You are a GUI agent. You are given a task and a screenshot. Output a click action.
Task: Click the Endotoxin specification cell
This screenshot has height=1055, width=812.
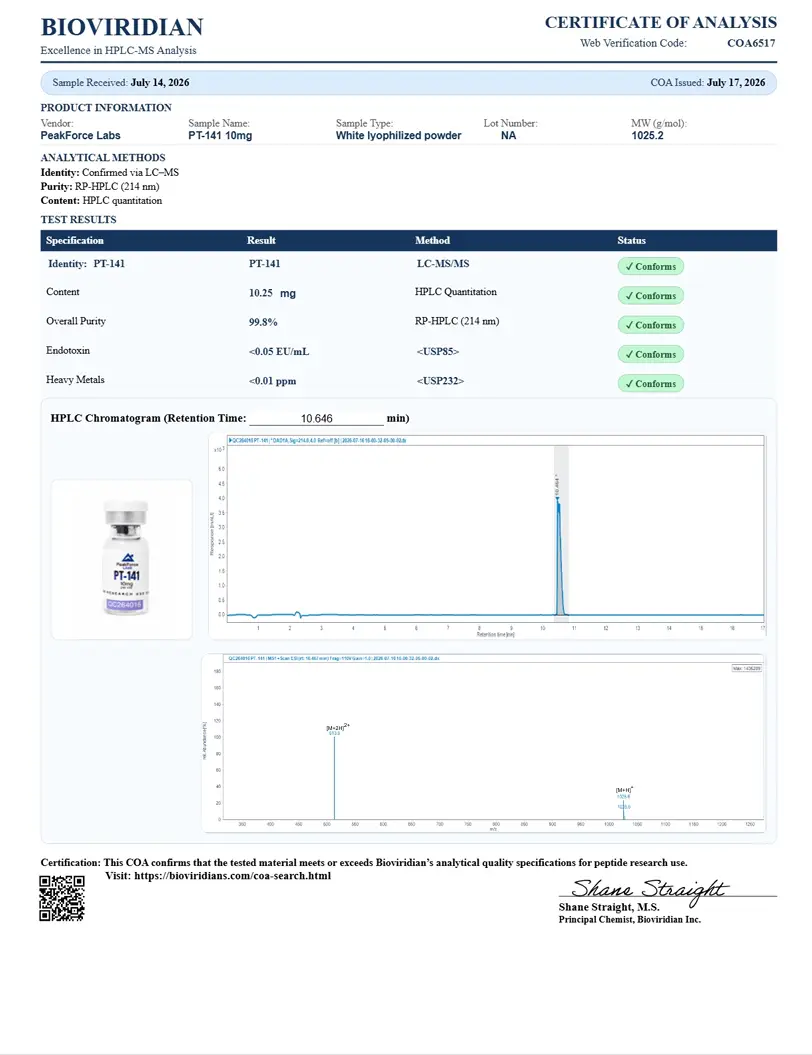(68, 351)
